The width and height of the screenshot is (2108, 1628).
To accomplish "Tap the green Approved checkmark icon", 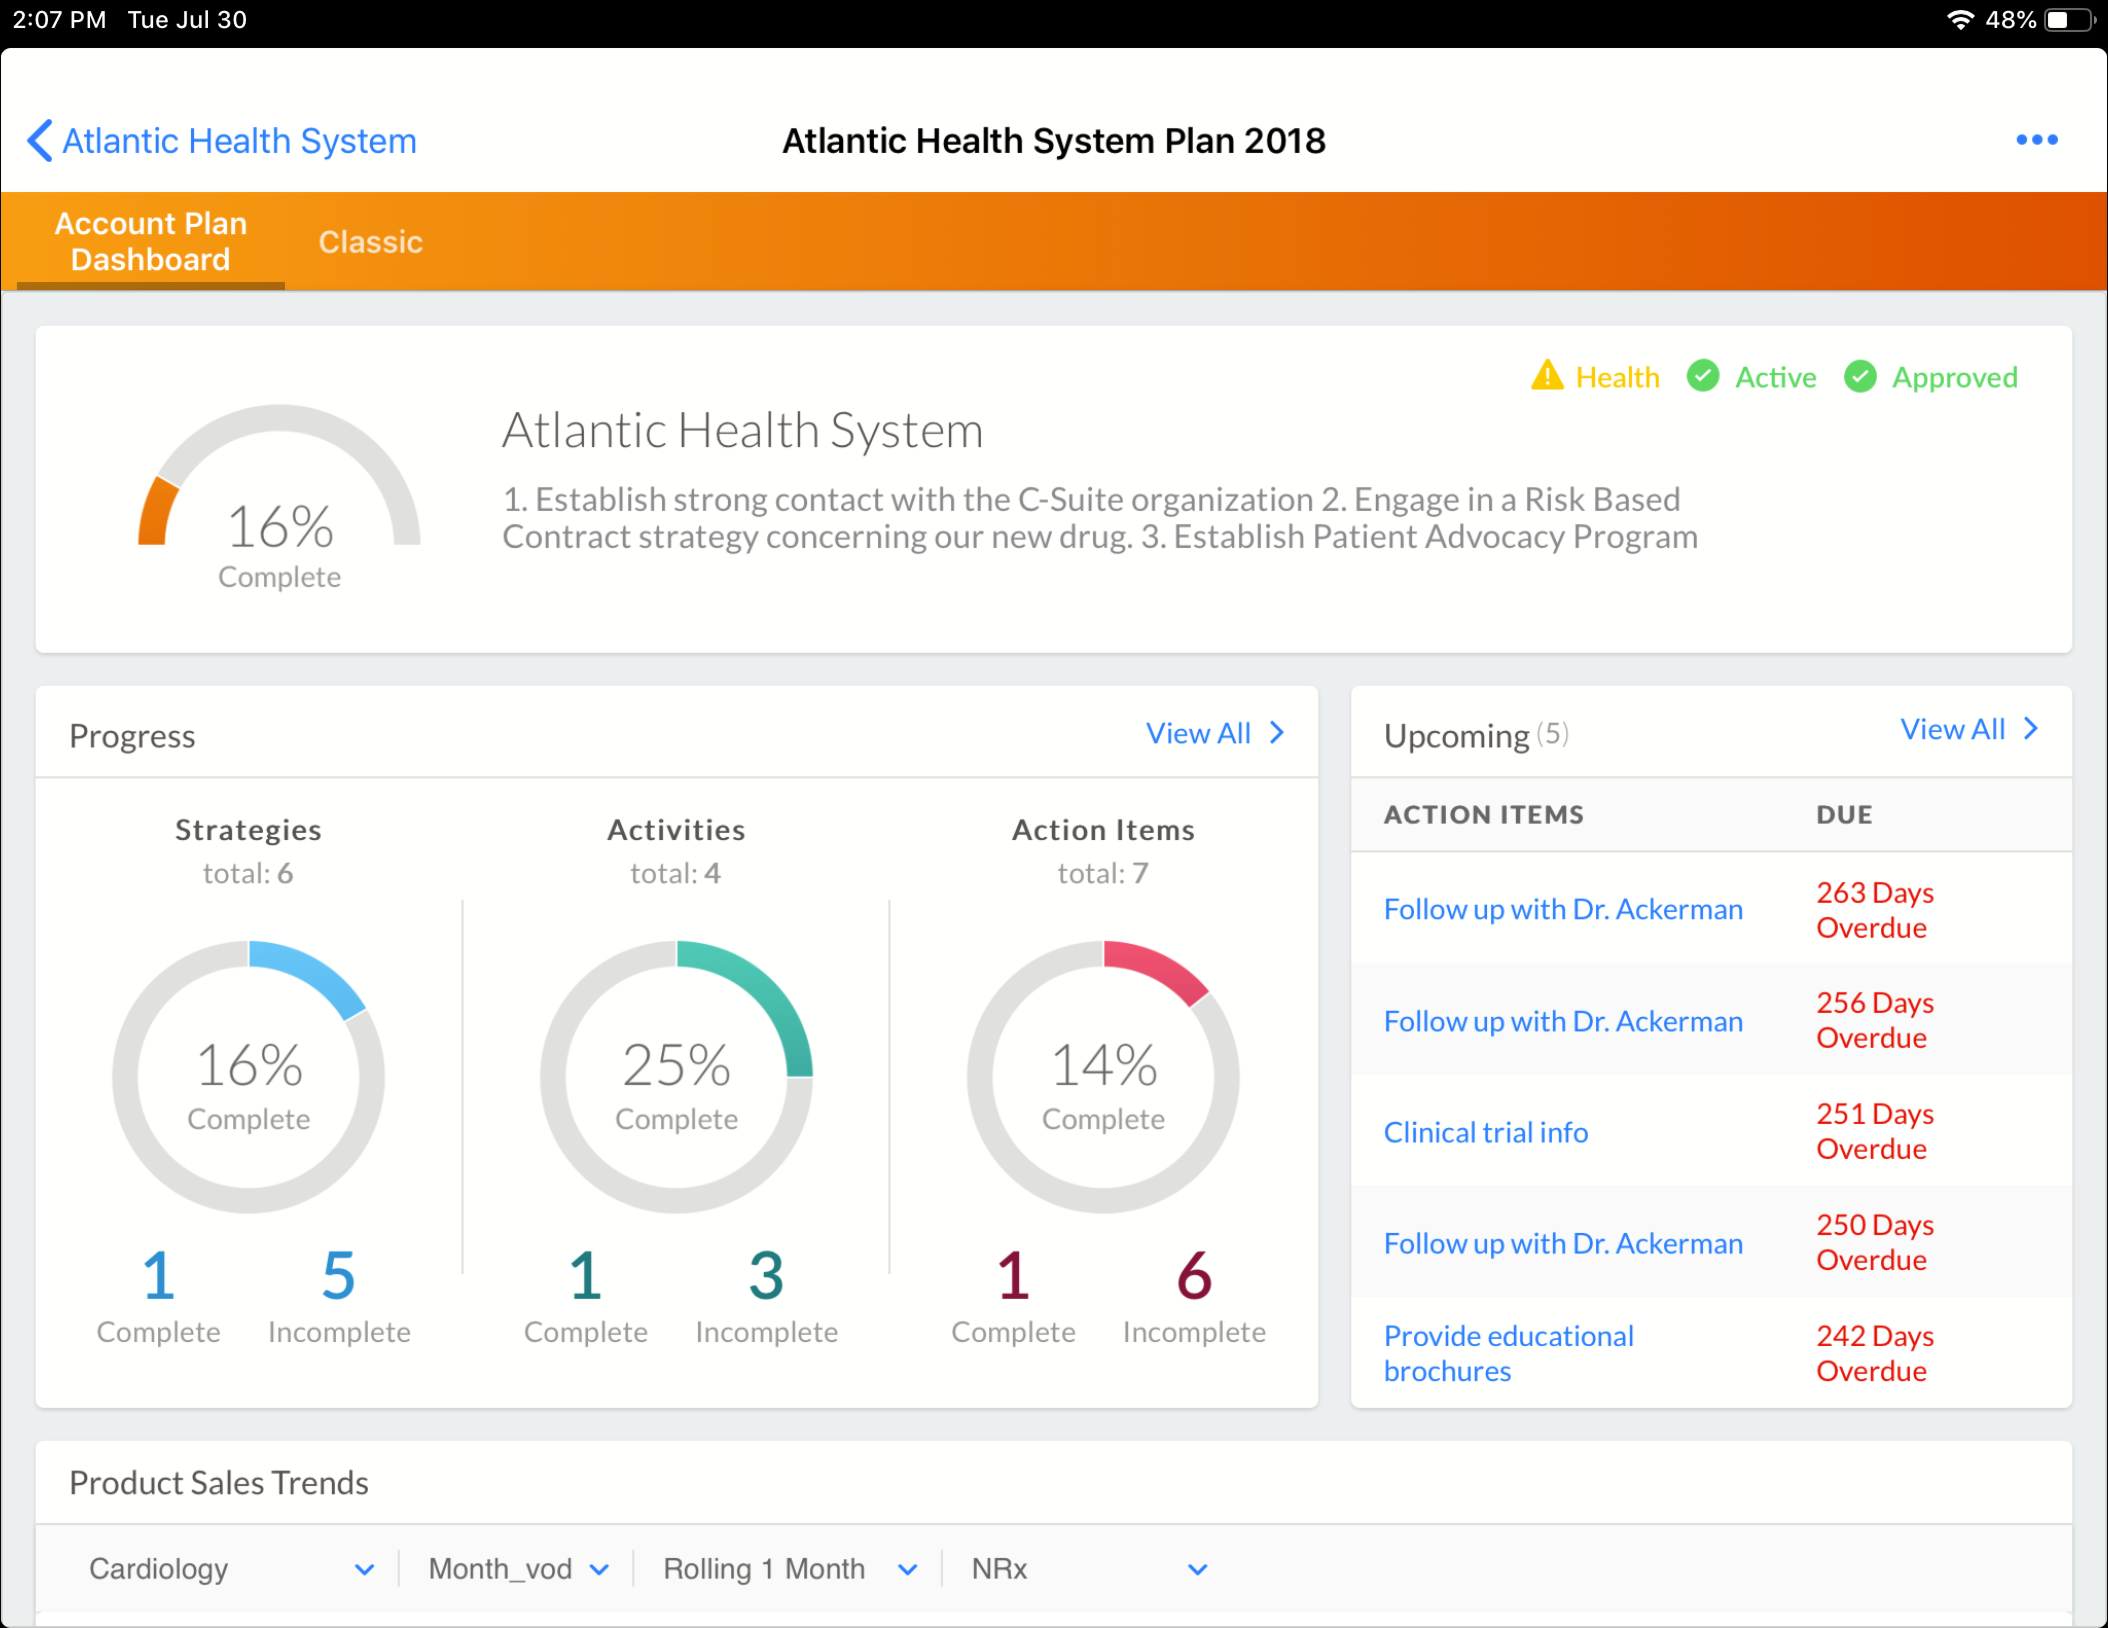I will point(1860,377).
